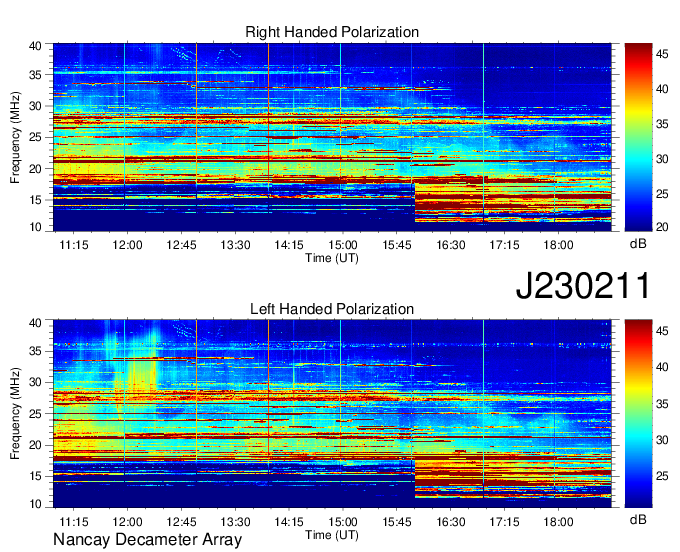Click the 45 dB value on the top color bar
This screenshot has height=552, width=680.
(662, 54)
